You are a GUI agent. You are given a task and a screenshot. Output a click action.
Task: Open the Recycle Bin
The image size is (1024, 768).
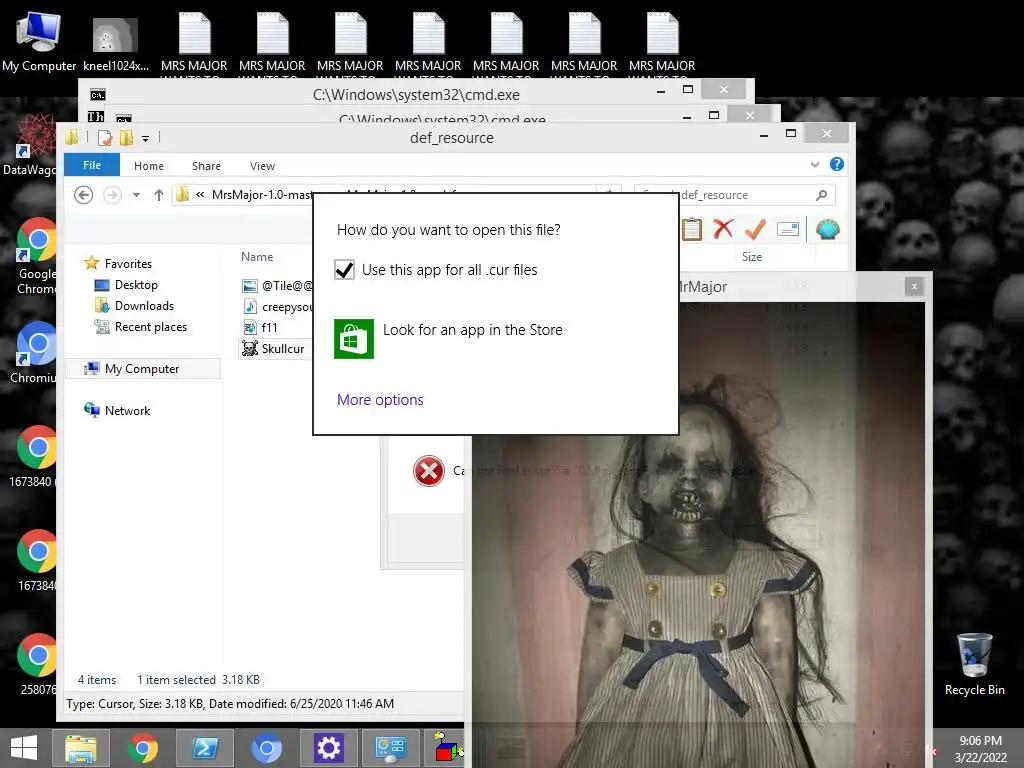974,664
